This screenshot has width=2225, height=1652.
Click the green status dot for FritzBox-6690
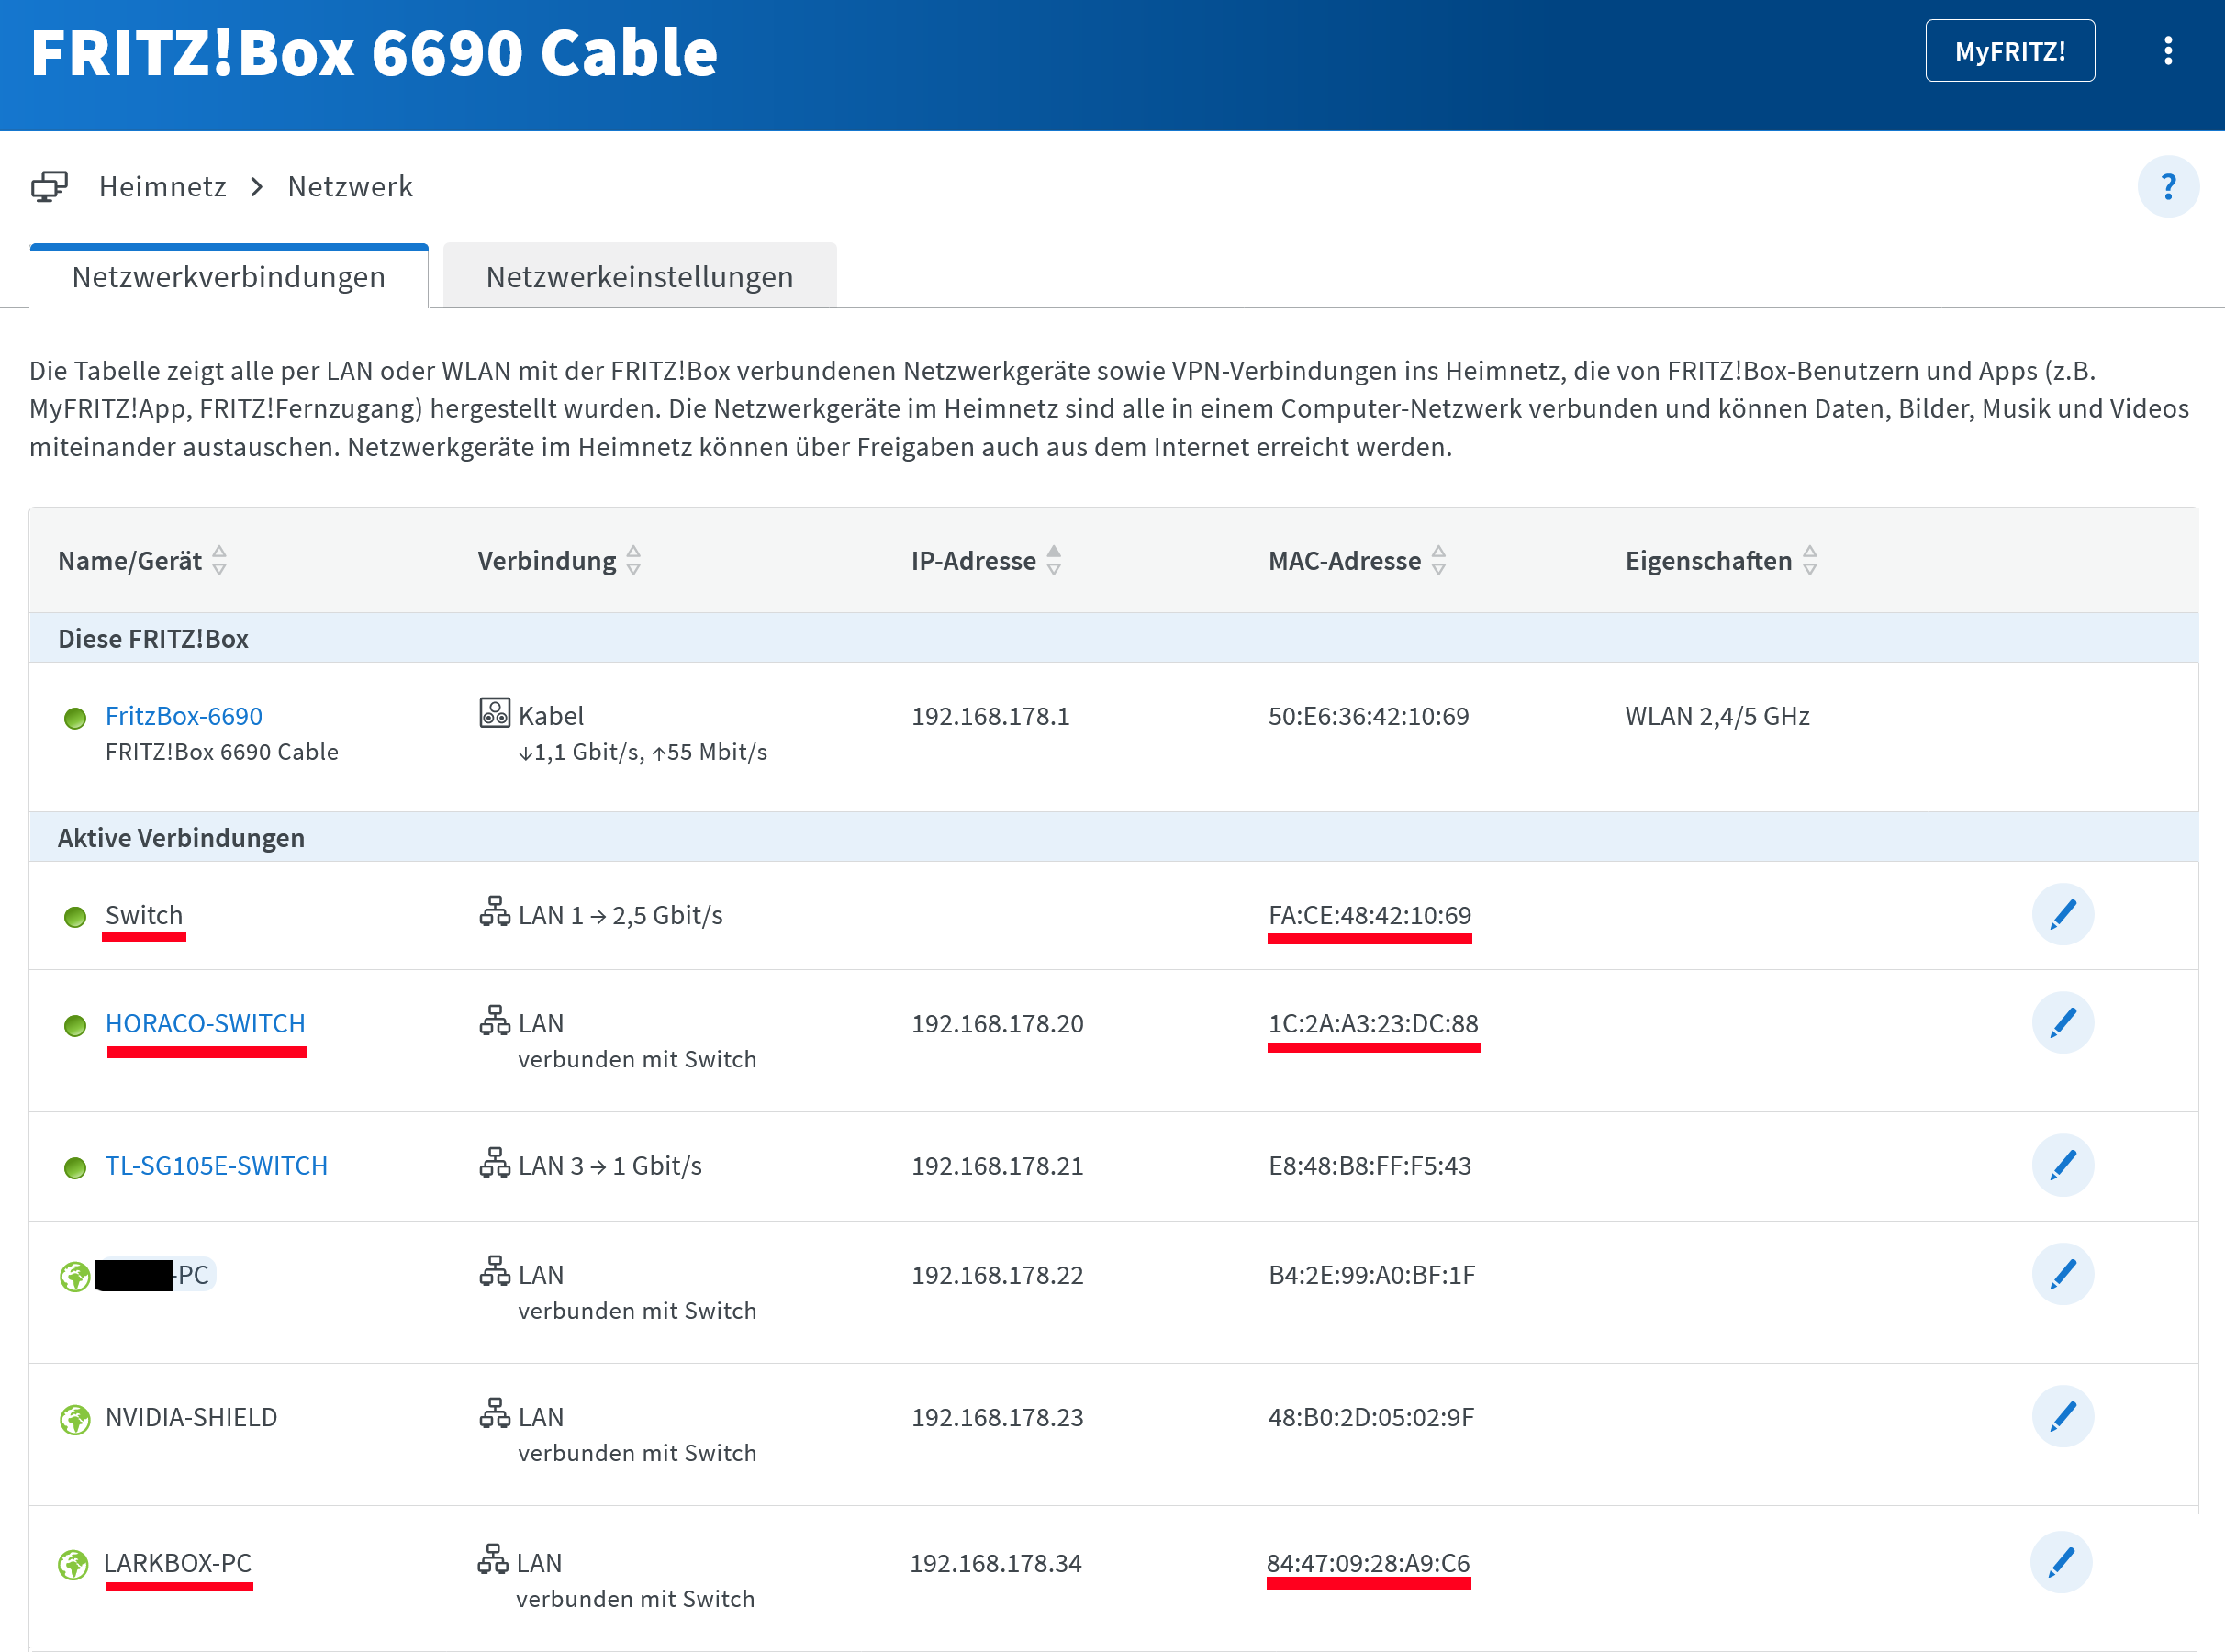point(75,719)
